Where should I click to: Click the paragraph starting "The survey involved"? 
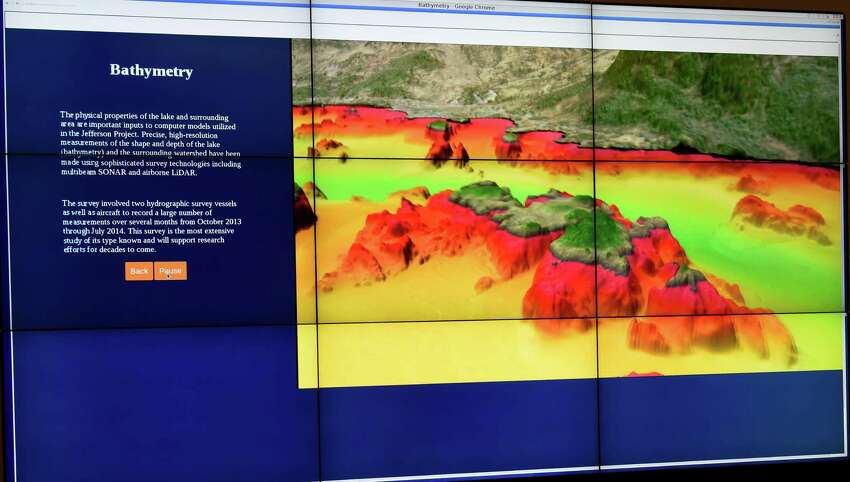pos(152,226)
